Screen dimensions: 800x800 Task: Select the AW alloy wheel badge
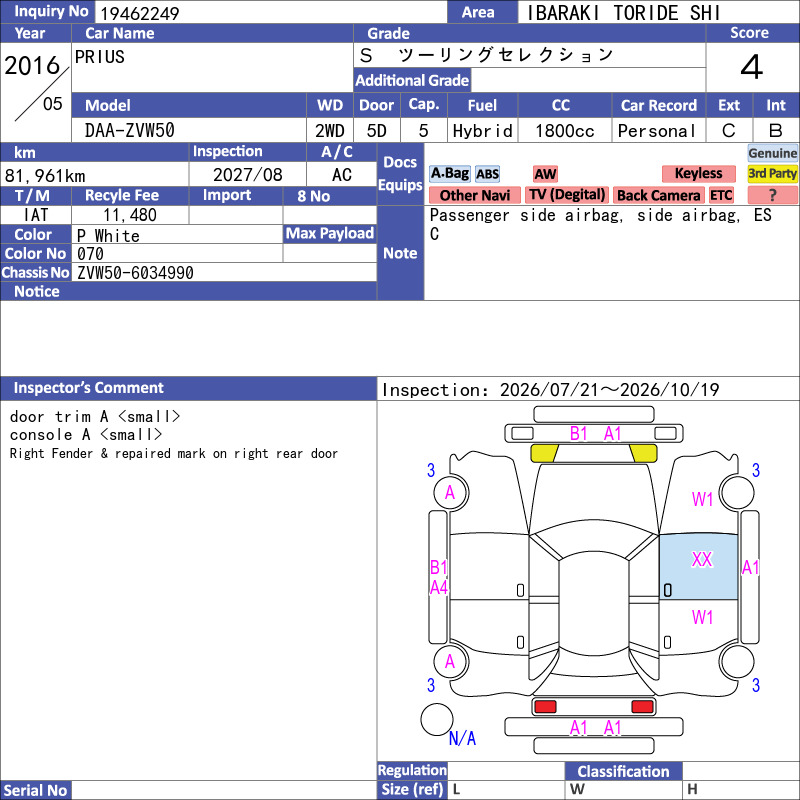point(545,174)
